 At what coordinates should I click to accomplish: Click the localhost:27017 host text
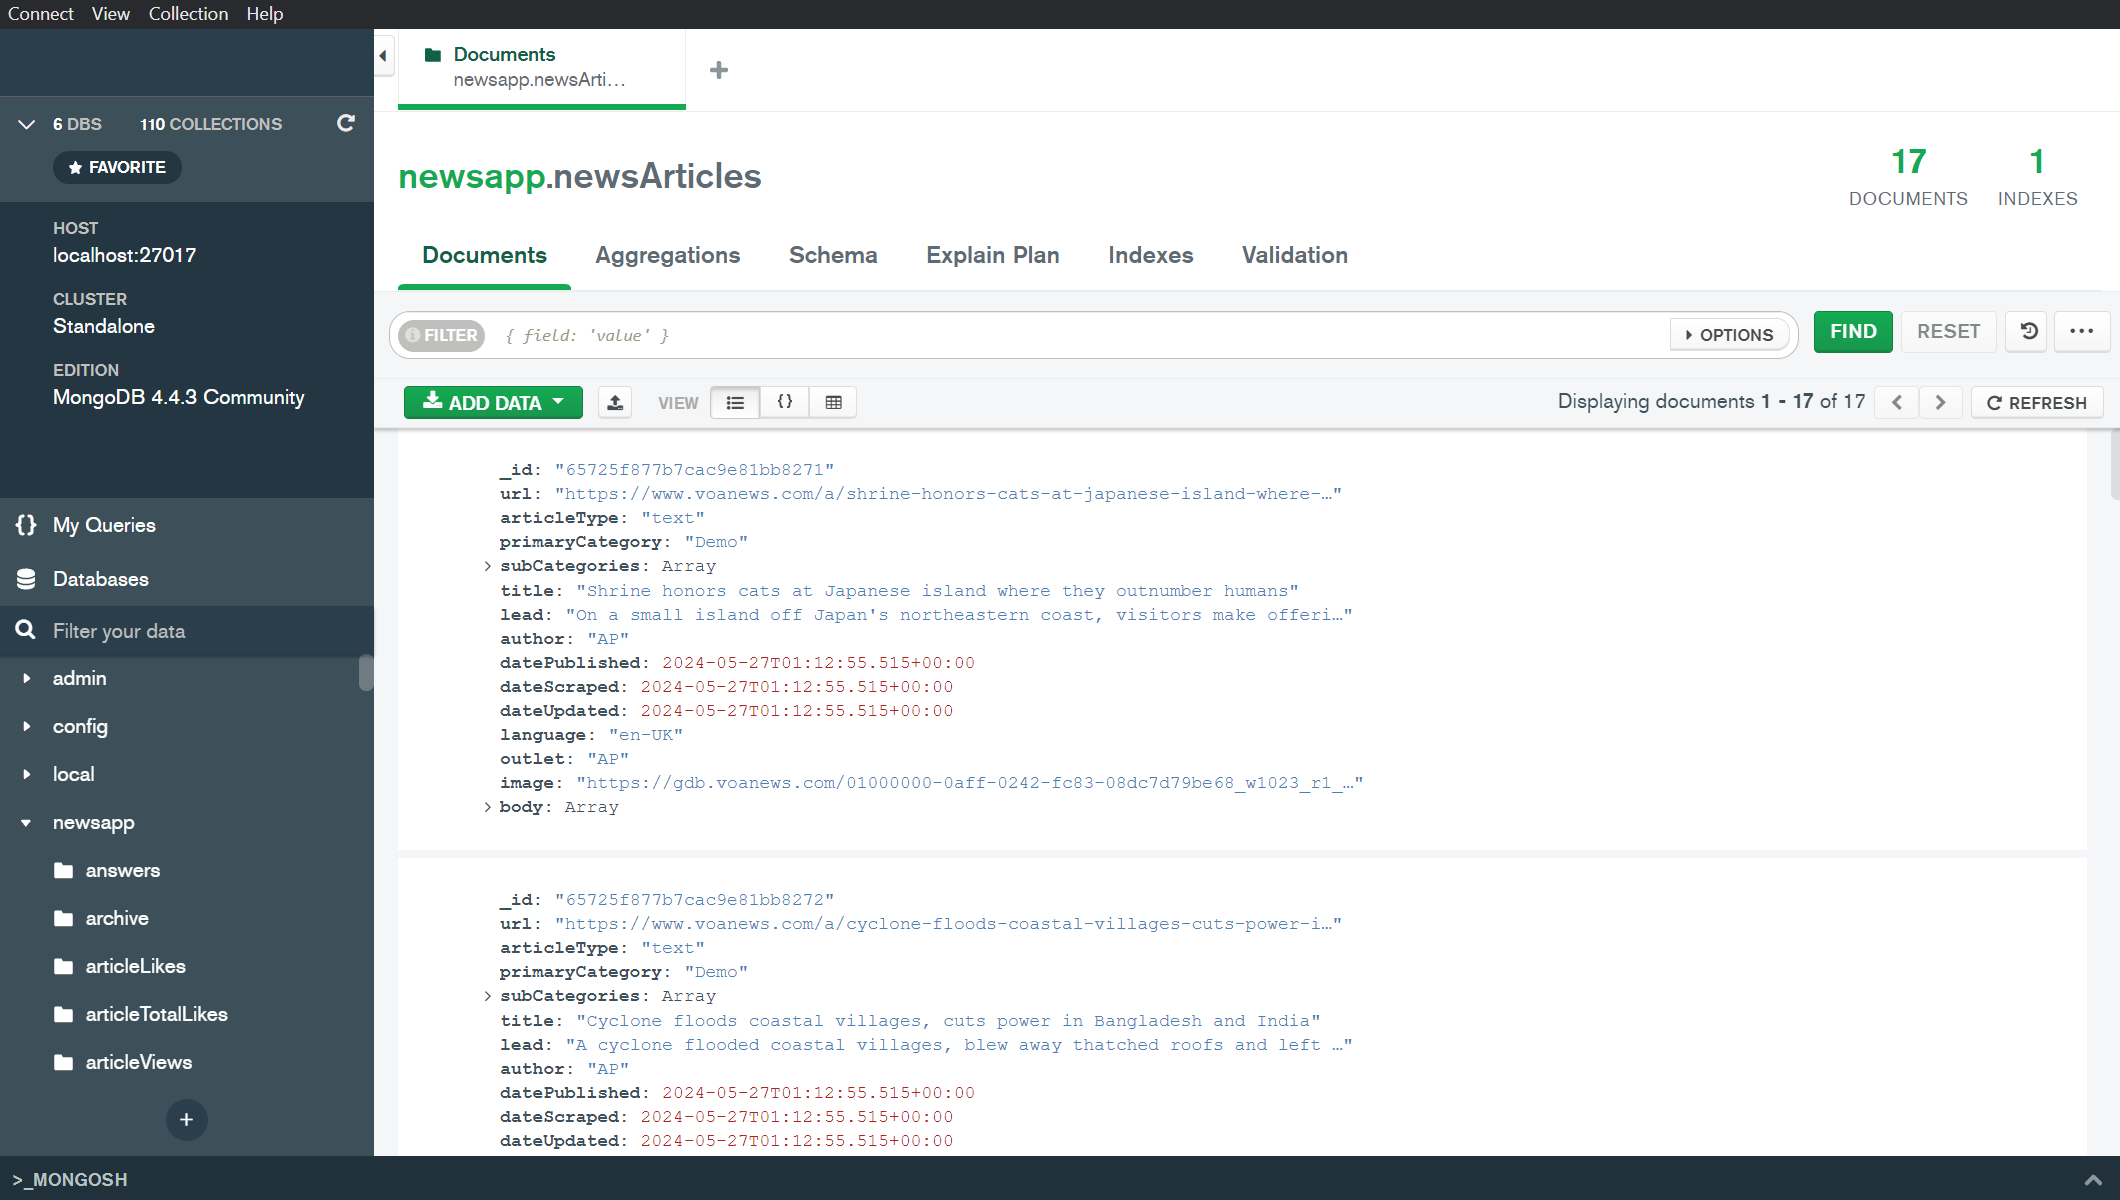(x=124, y=255)
